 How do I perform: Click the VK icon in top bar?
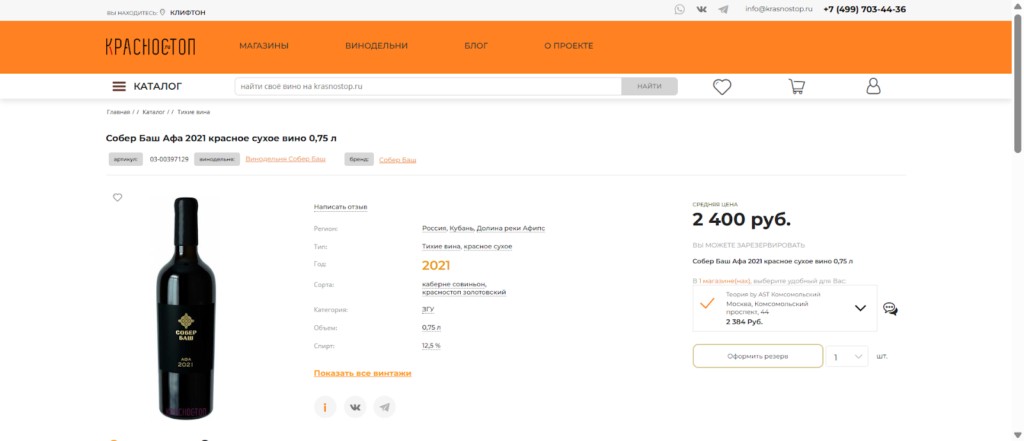701,9
